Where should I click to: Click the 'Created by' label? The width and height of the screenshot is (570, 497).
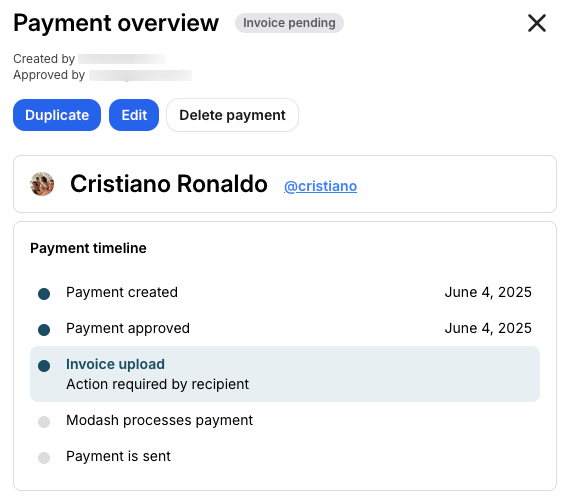44,59
